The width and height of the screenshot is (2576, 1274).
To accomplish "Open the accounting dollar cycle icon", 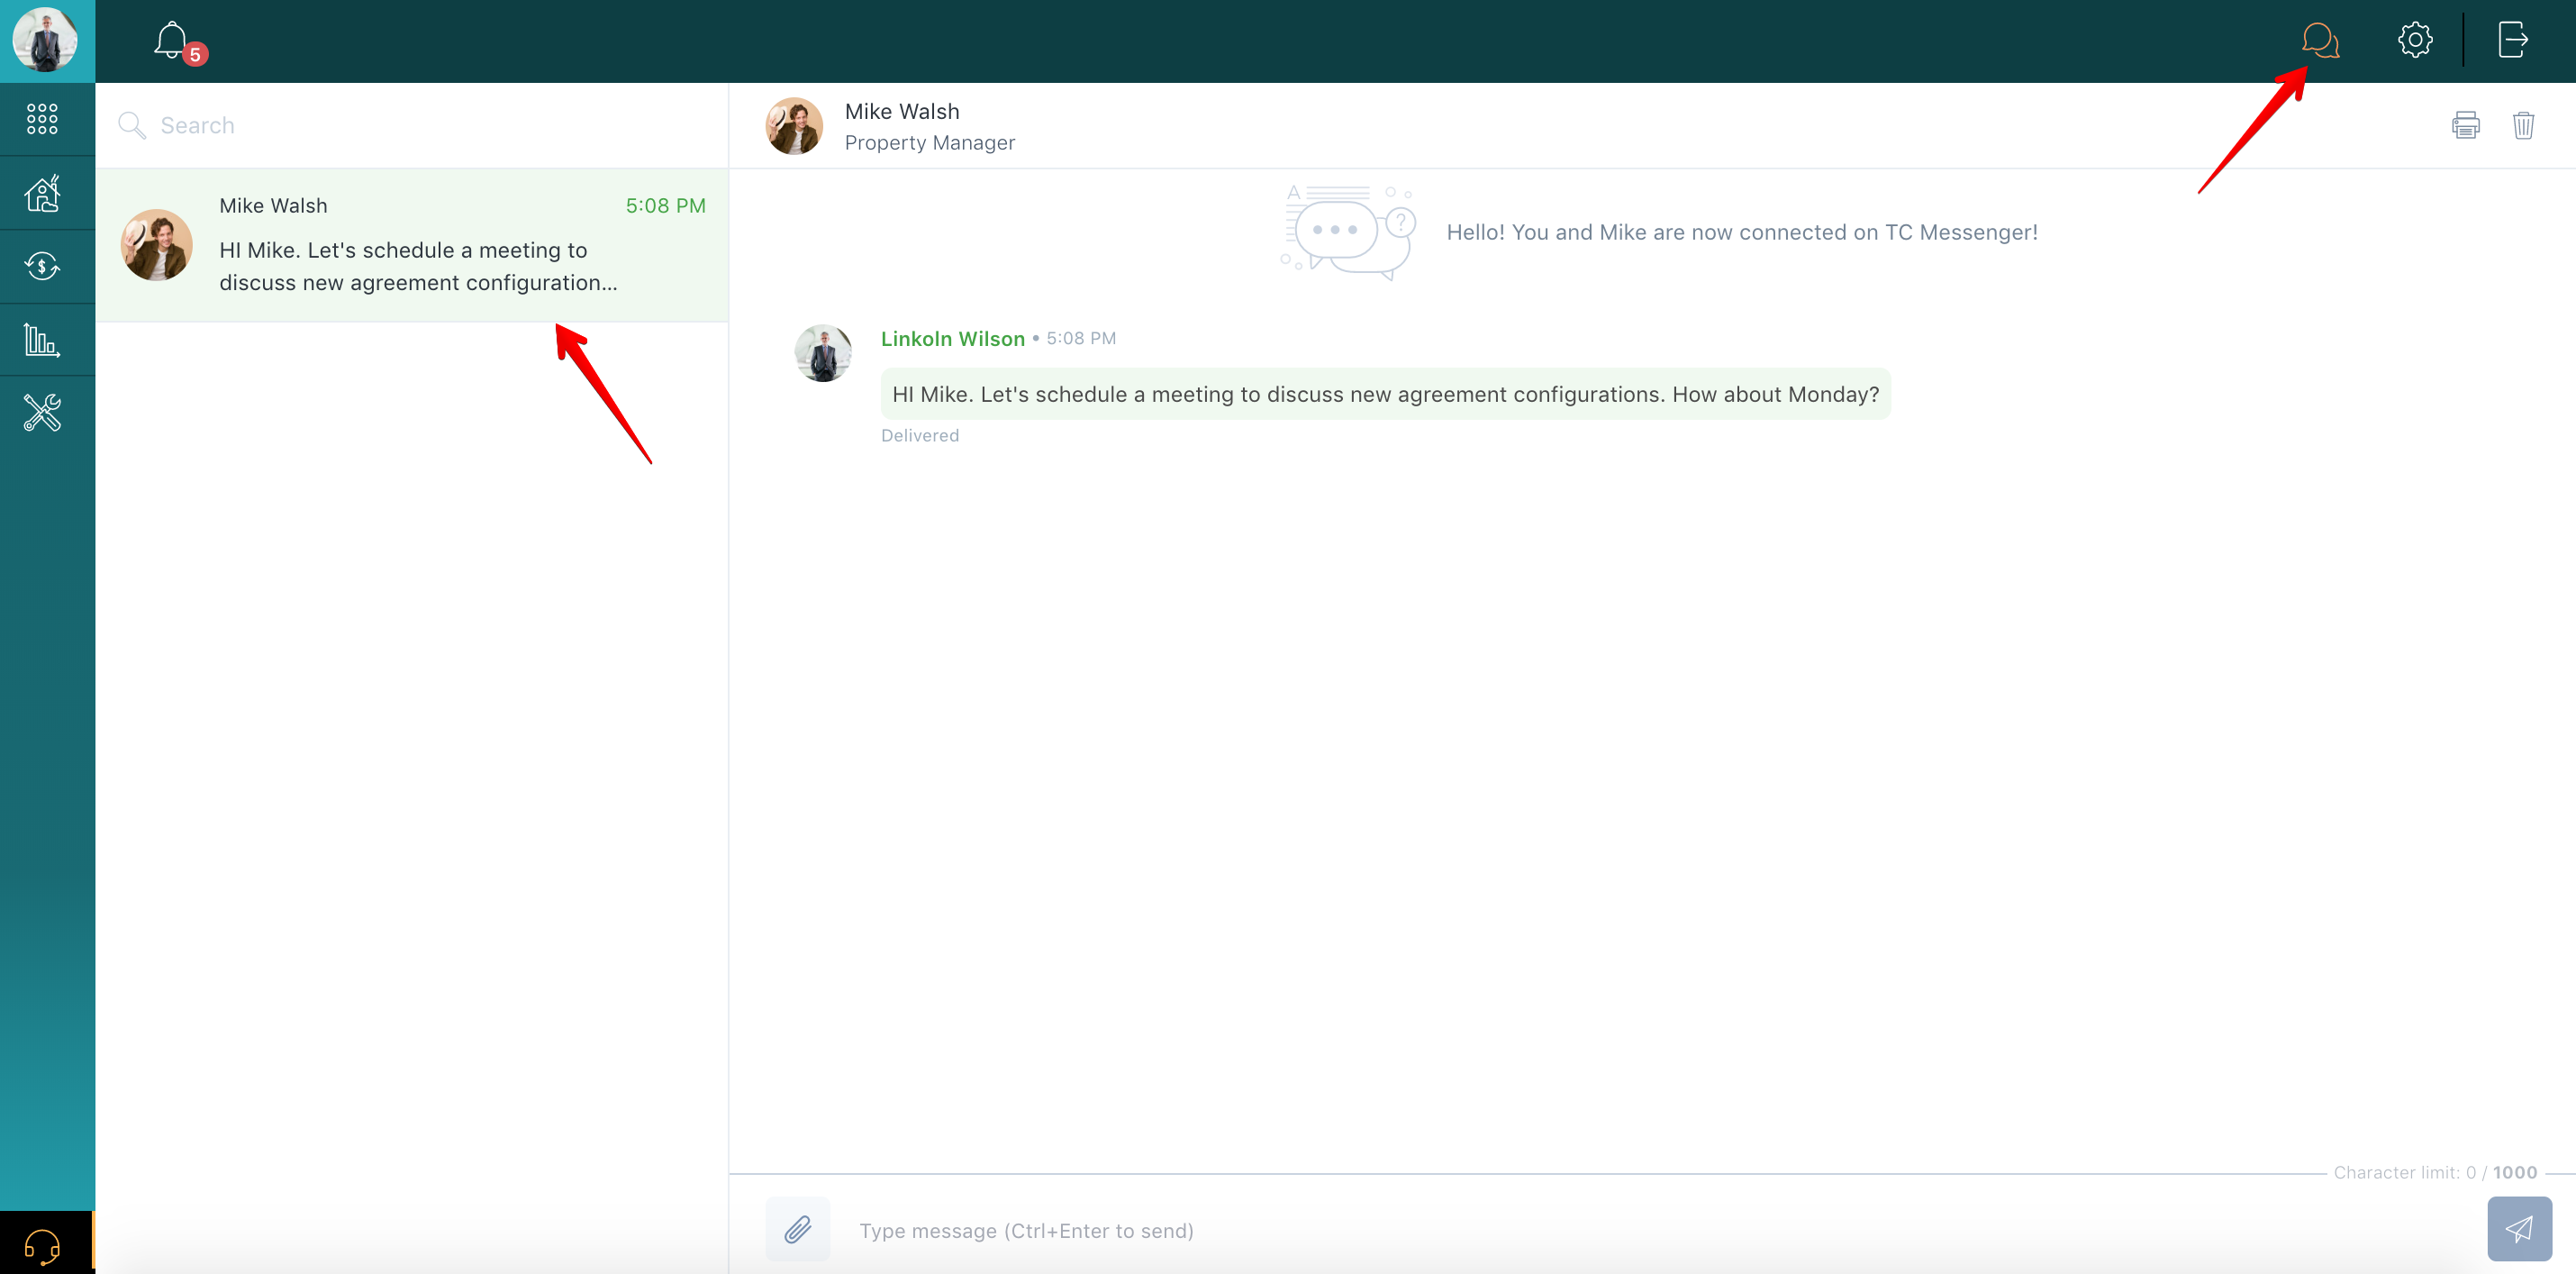I will point(42,266).
